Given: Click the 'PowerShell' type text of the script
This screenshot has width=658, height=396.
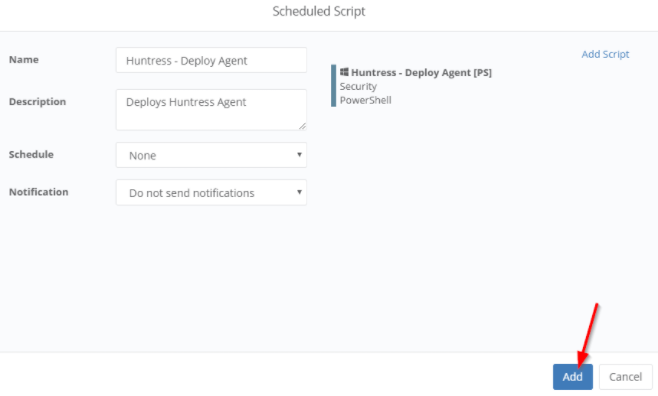Looking at the screenshot, I should [x=366, y=100].
